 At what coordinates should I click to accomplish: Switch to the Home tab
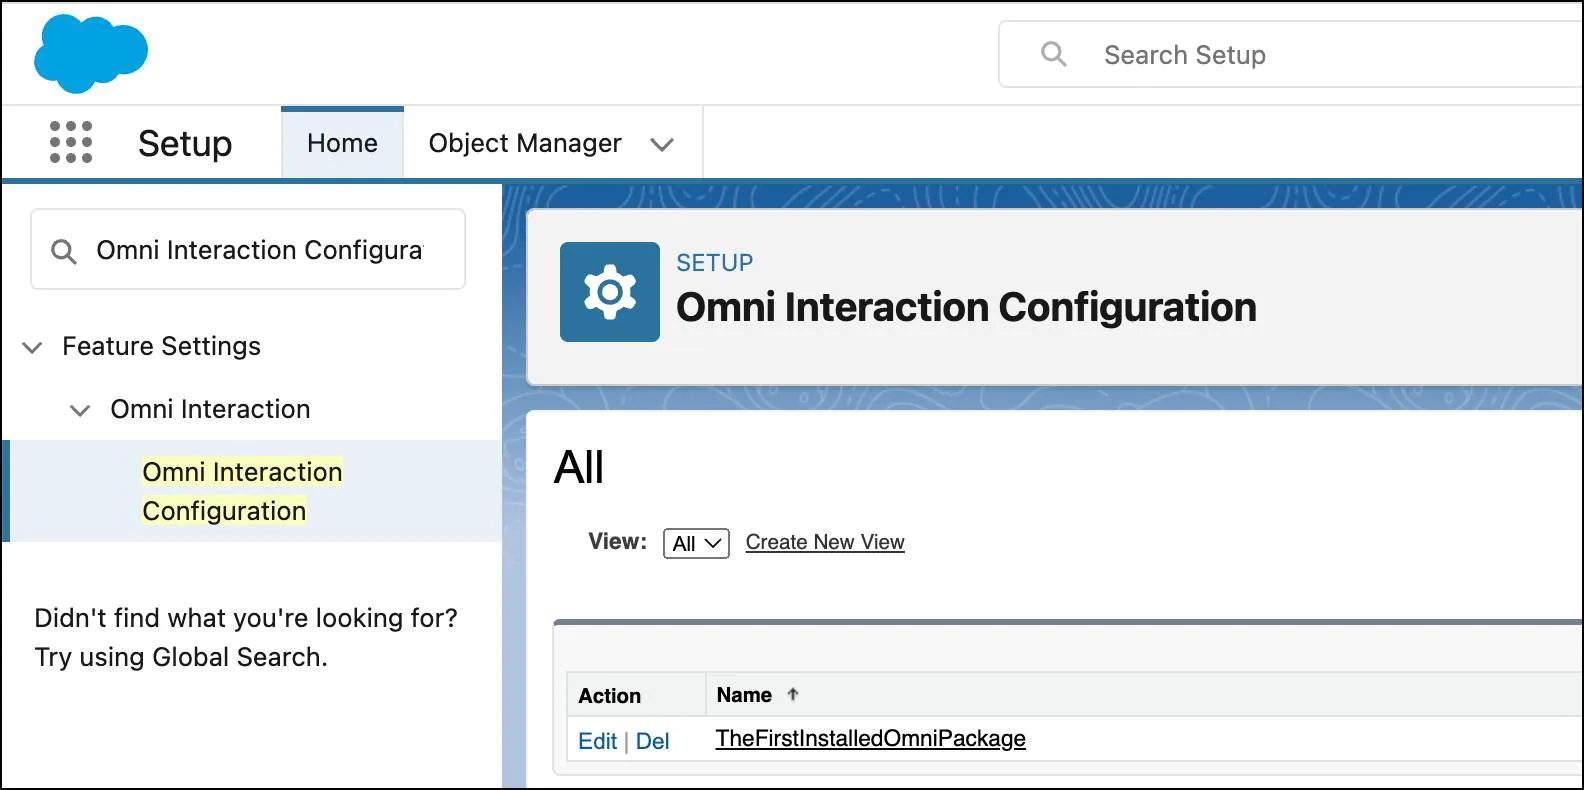click(342, 143)
